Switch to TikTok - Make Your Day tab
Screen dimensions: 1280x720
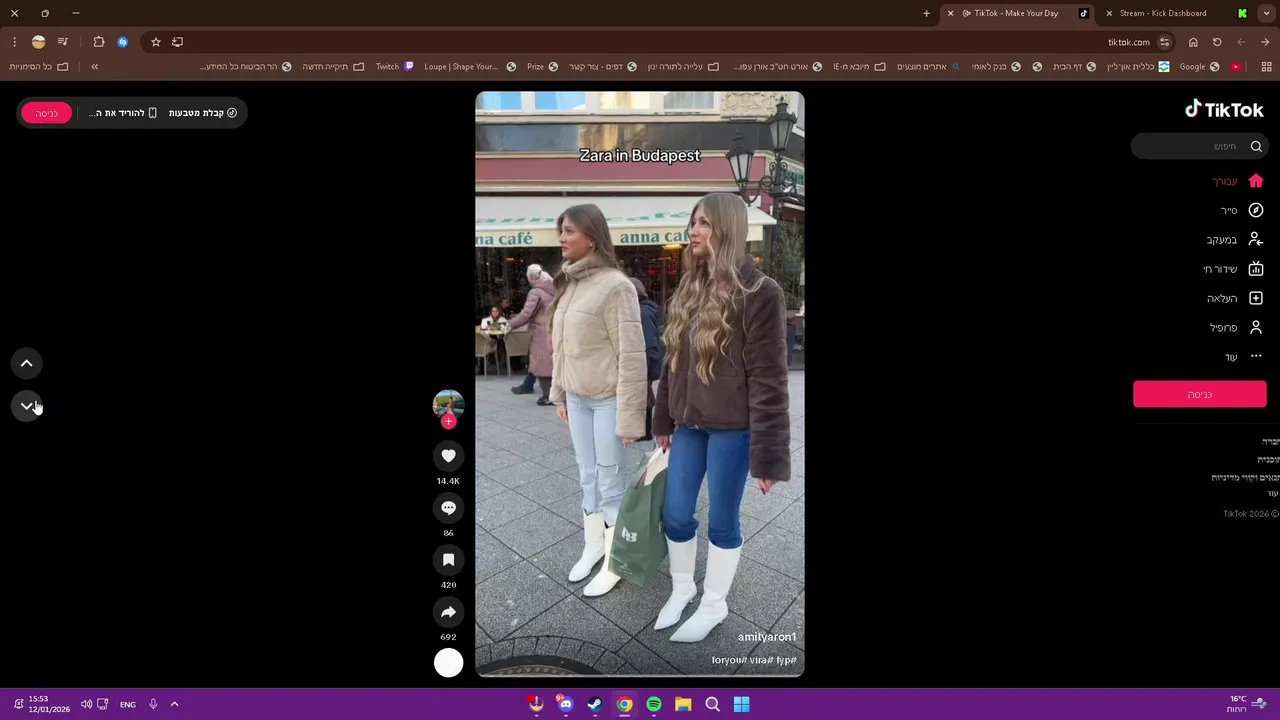coord(1018,13)
